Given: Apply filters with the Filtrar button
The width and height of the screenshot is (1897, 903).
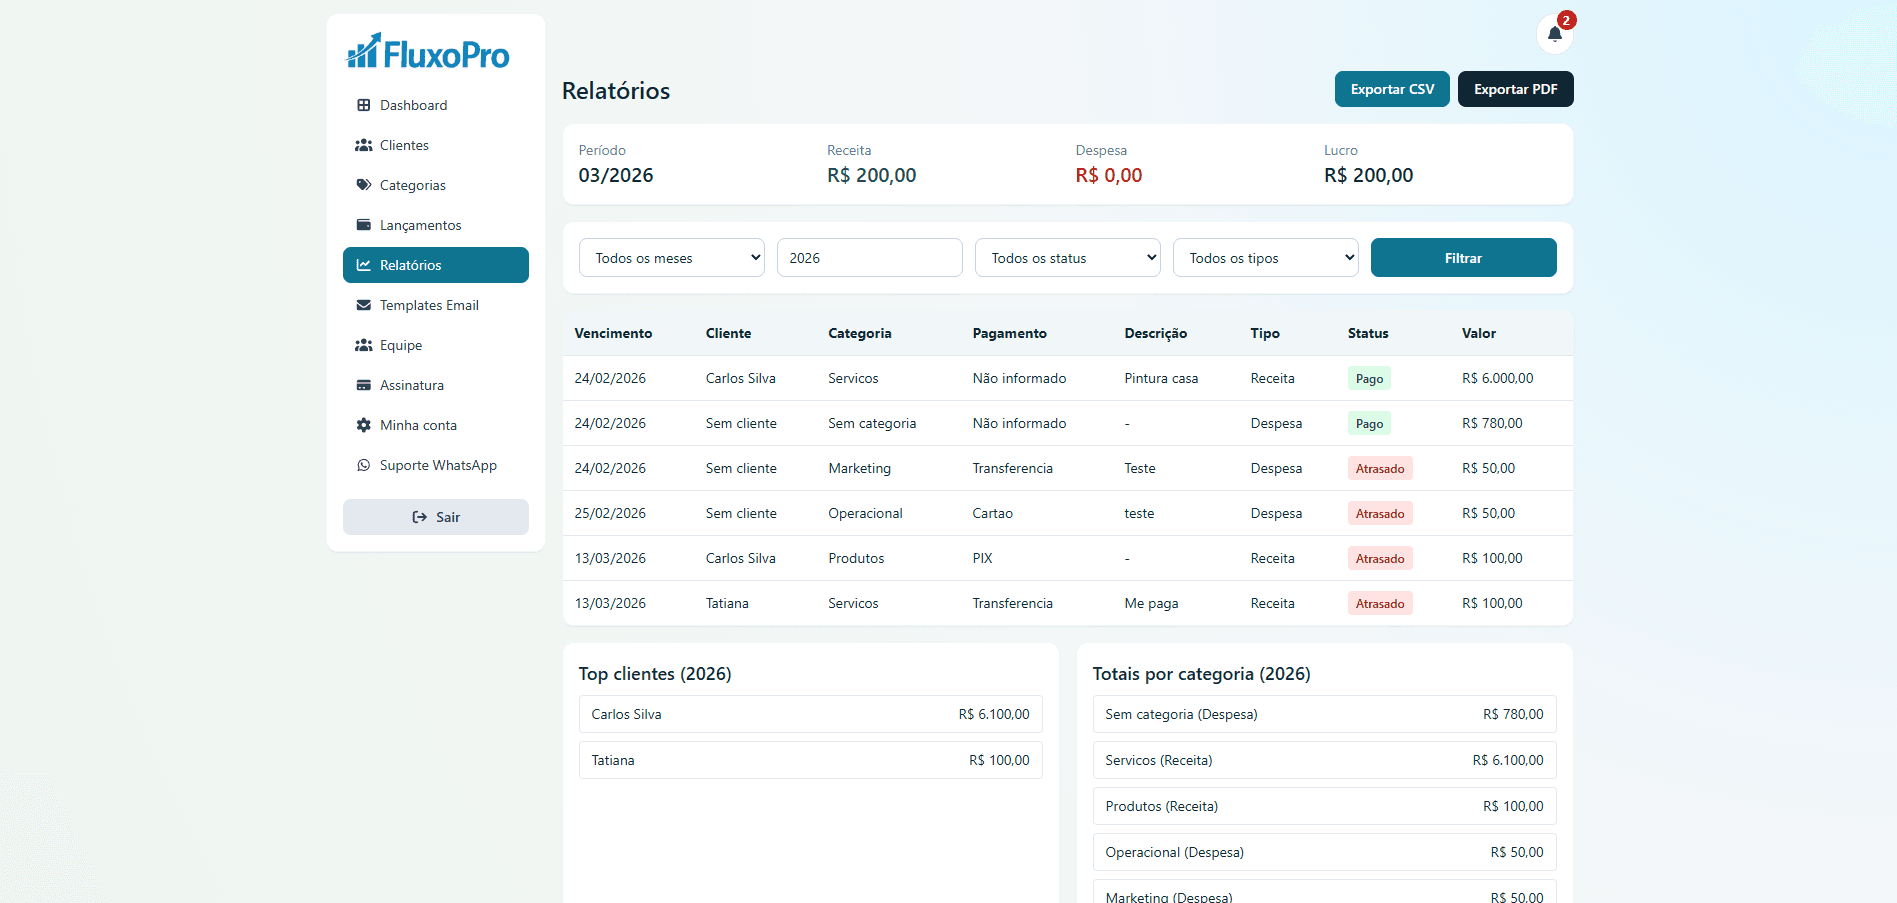Looking at the screenshot, I should [x=1463, y=258].
